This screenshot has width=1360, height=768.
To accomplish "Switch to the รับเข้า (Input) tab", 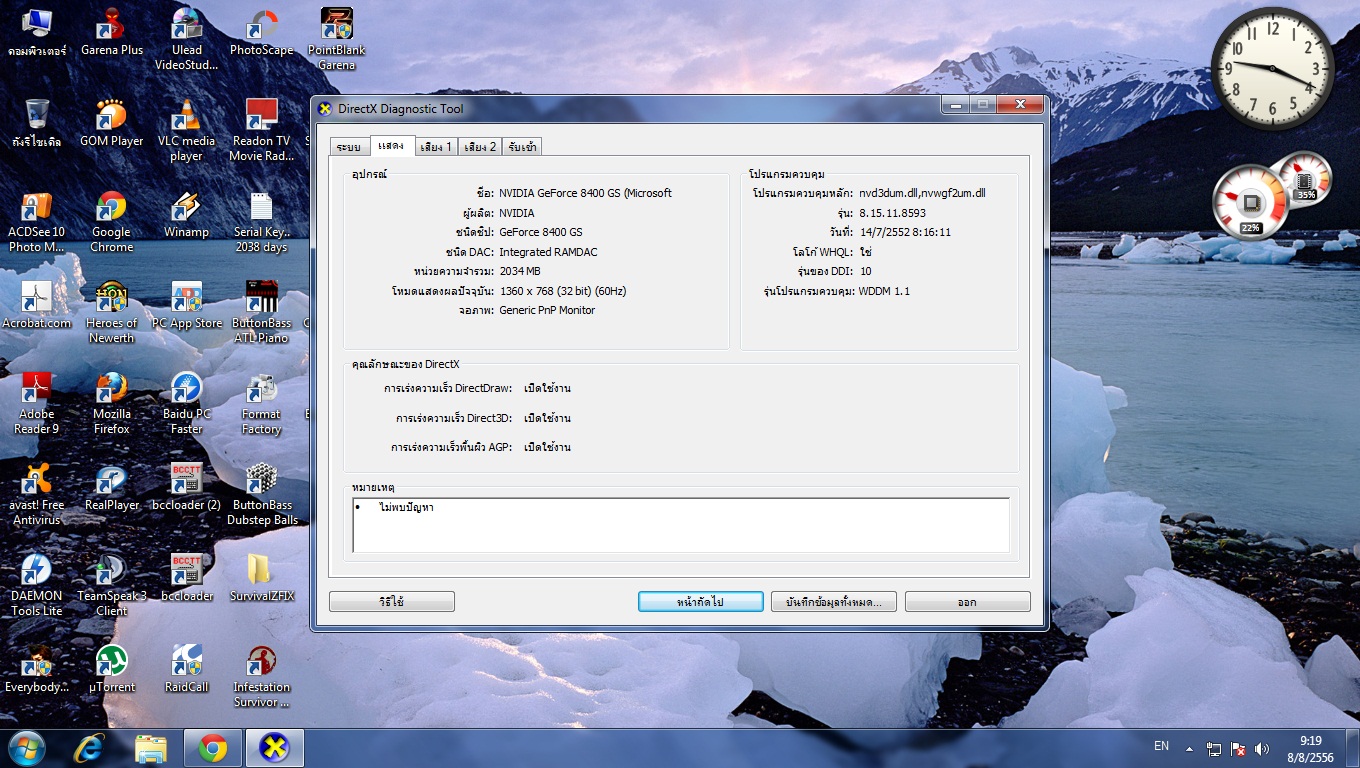I will click(x=522, y=147).
